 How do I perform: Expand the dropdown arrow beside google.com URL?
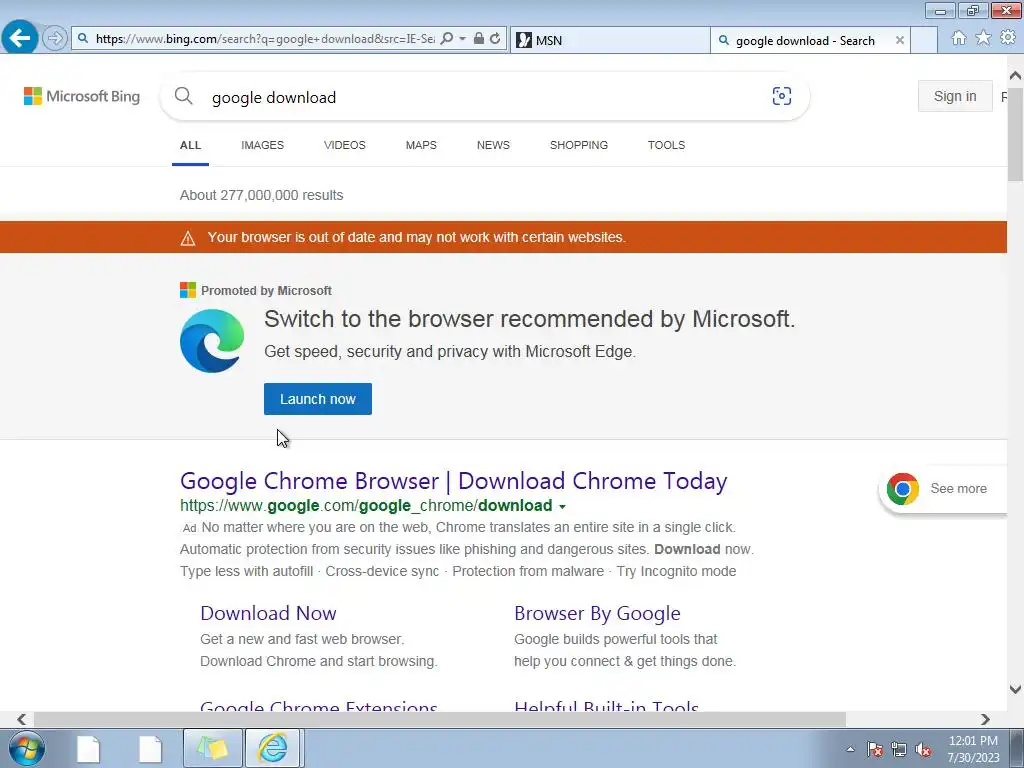[x=562, y=507]
